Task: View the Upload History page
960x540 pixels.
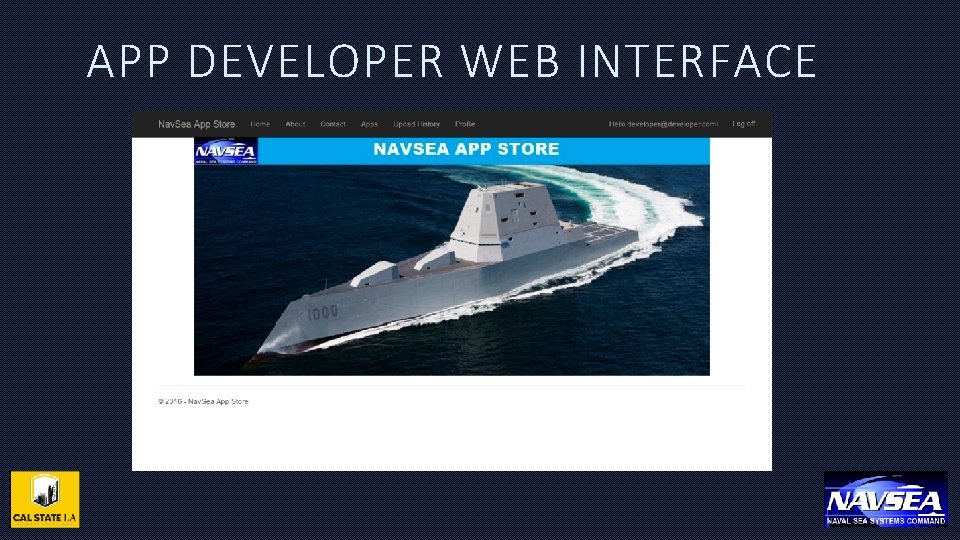Action: pos(416,124)
